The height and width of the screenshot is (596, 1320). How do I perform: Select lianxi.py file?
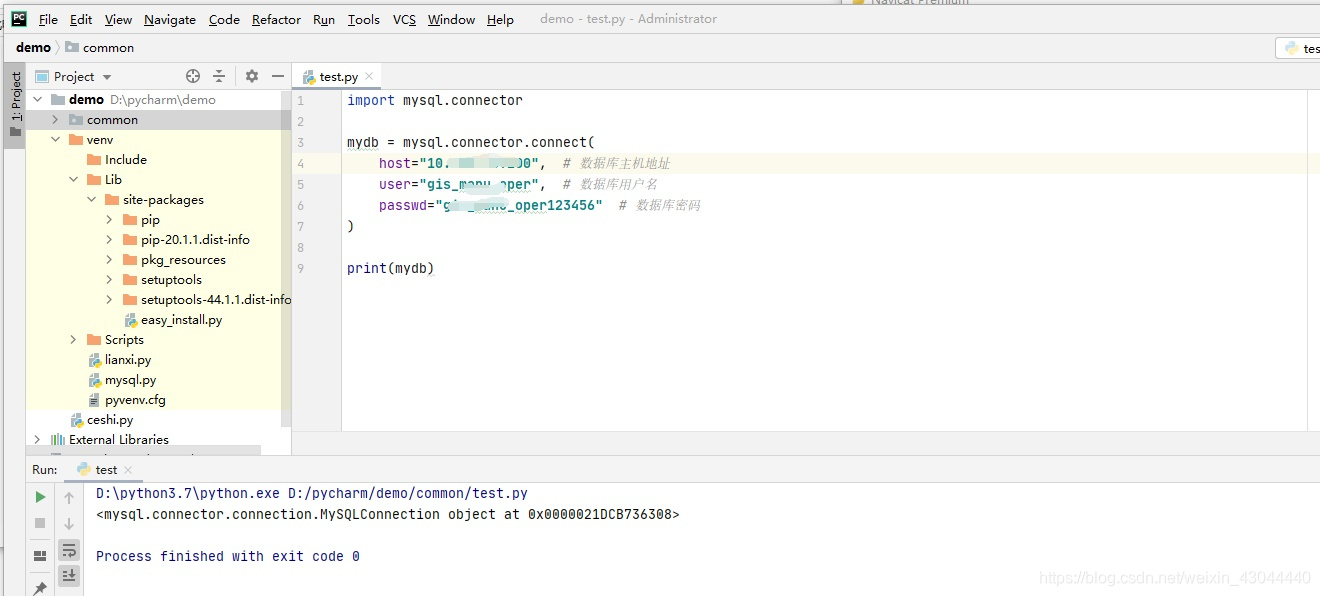click(x=120, y=359)
